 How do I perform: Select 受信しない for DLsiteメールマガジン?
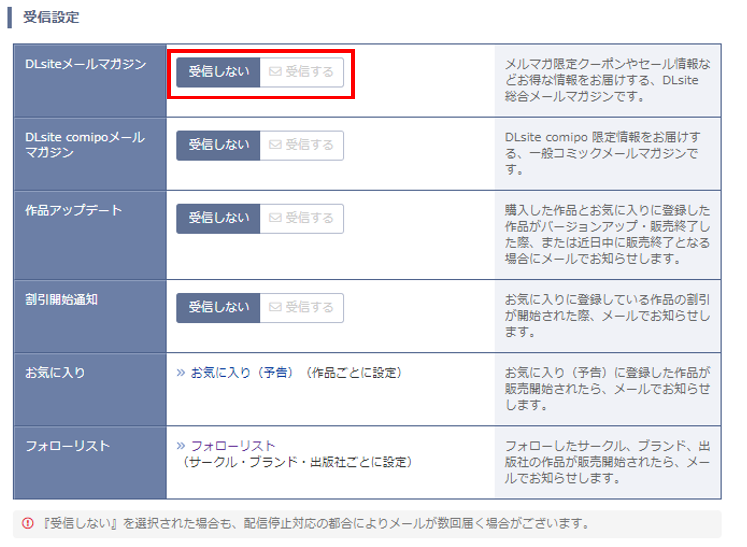218,72
